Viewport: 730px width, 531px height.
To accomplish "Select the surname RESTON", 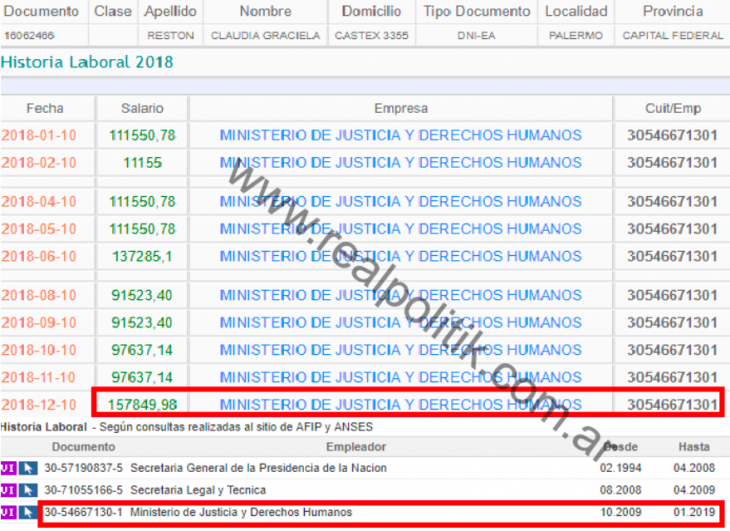I will [x=170, y=36].
